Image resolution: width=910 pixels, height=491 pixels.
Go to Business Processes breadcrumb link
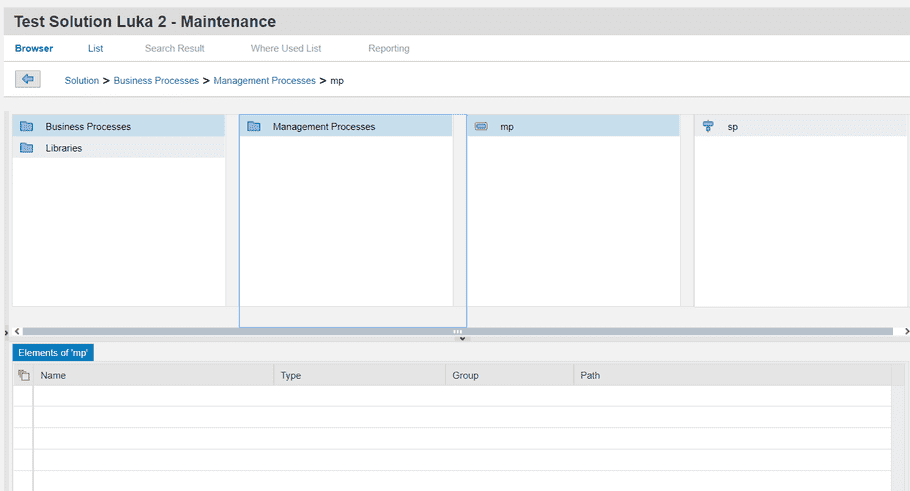156,81
